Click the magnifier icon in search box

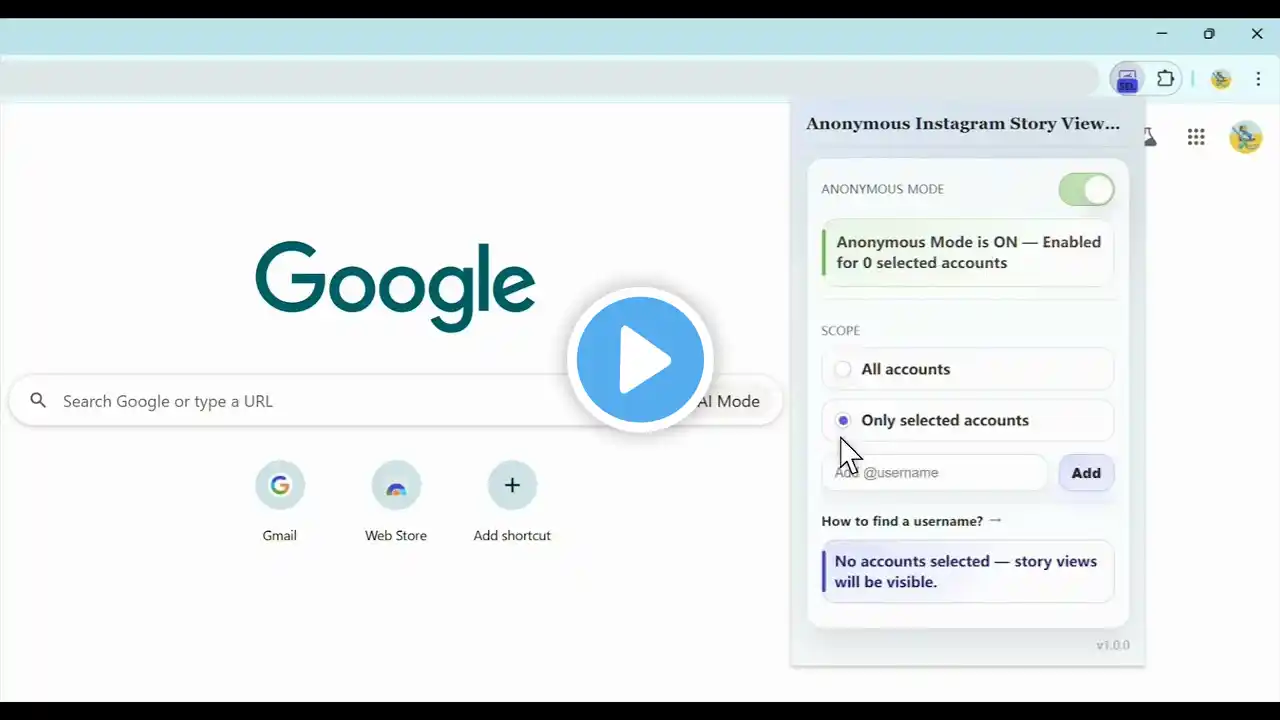[x=38, y=401]
